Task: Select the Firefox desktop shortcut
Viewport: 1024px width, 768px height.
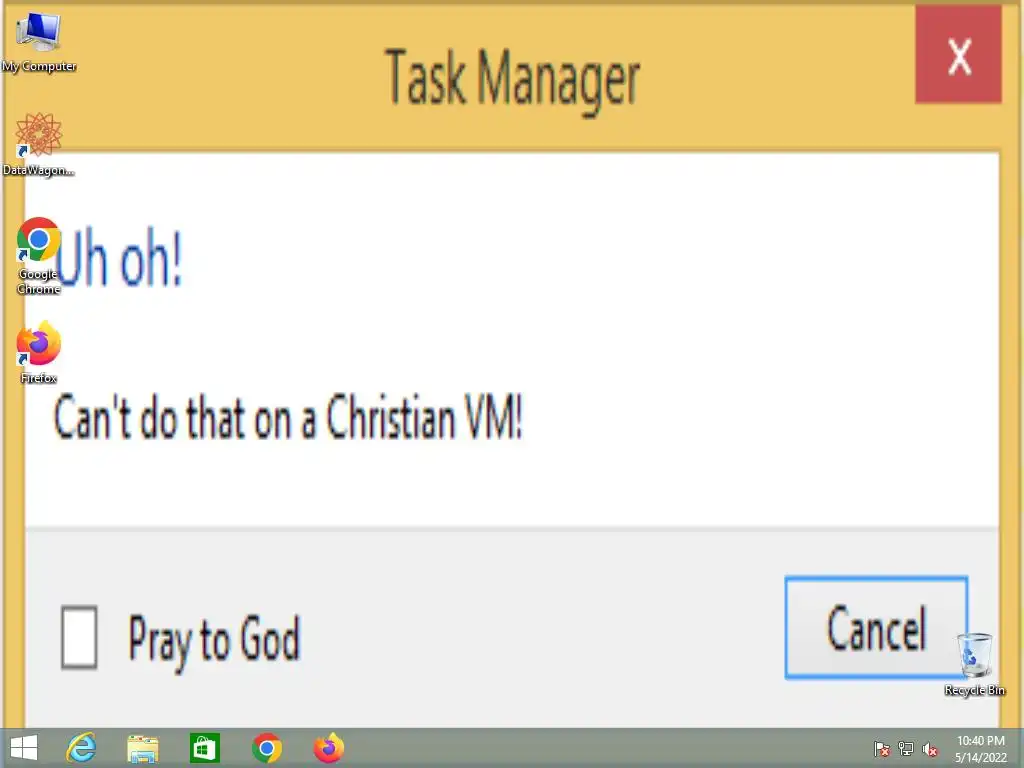Action: (x=39, y=352)
